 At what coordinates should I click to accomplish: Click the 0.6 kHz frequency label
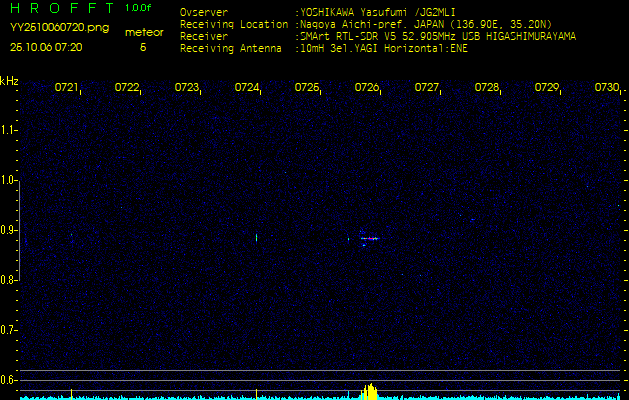pos(8,380)
